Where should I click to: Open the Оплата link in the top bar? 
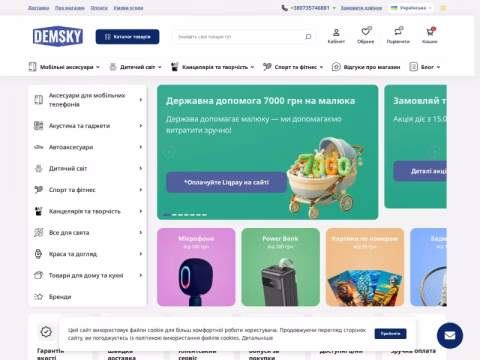[x=99, y=8]
